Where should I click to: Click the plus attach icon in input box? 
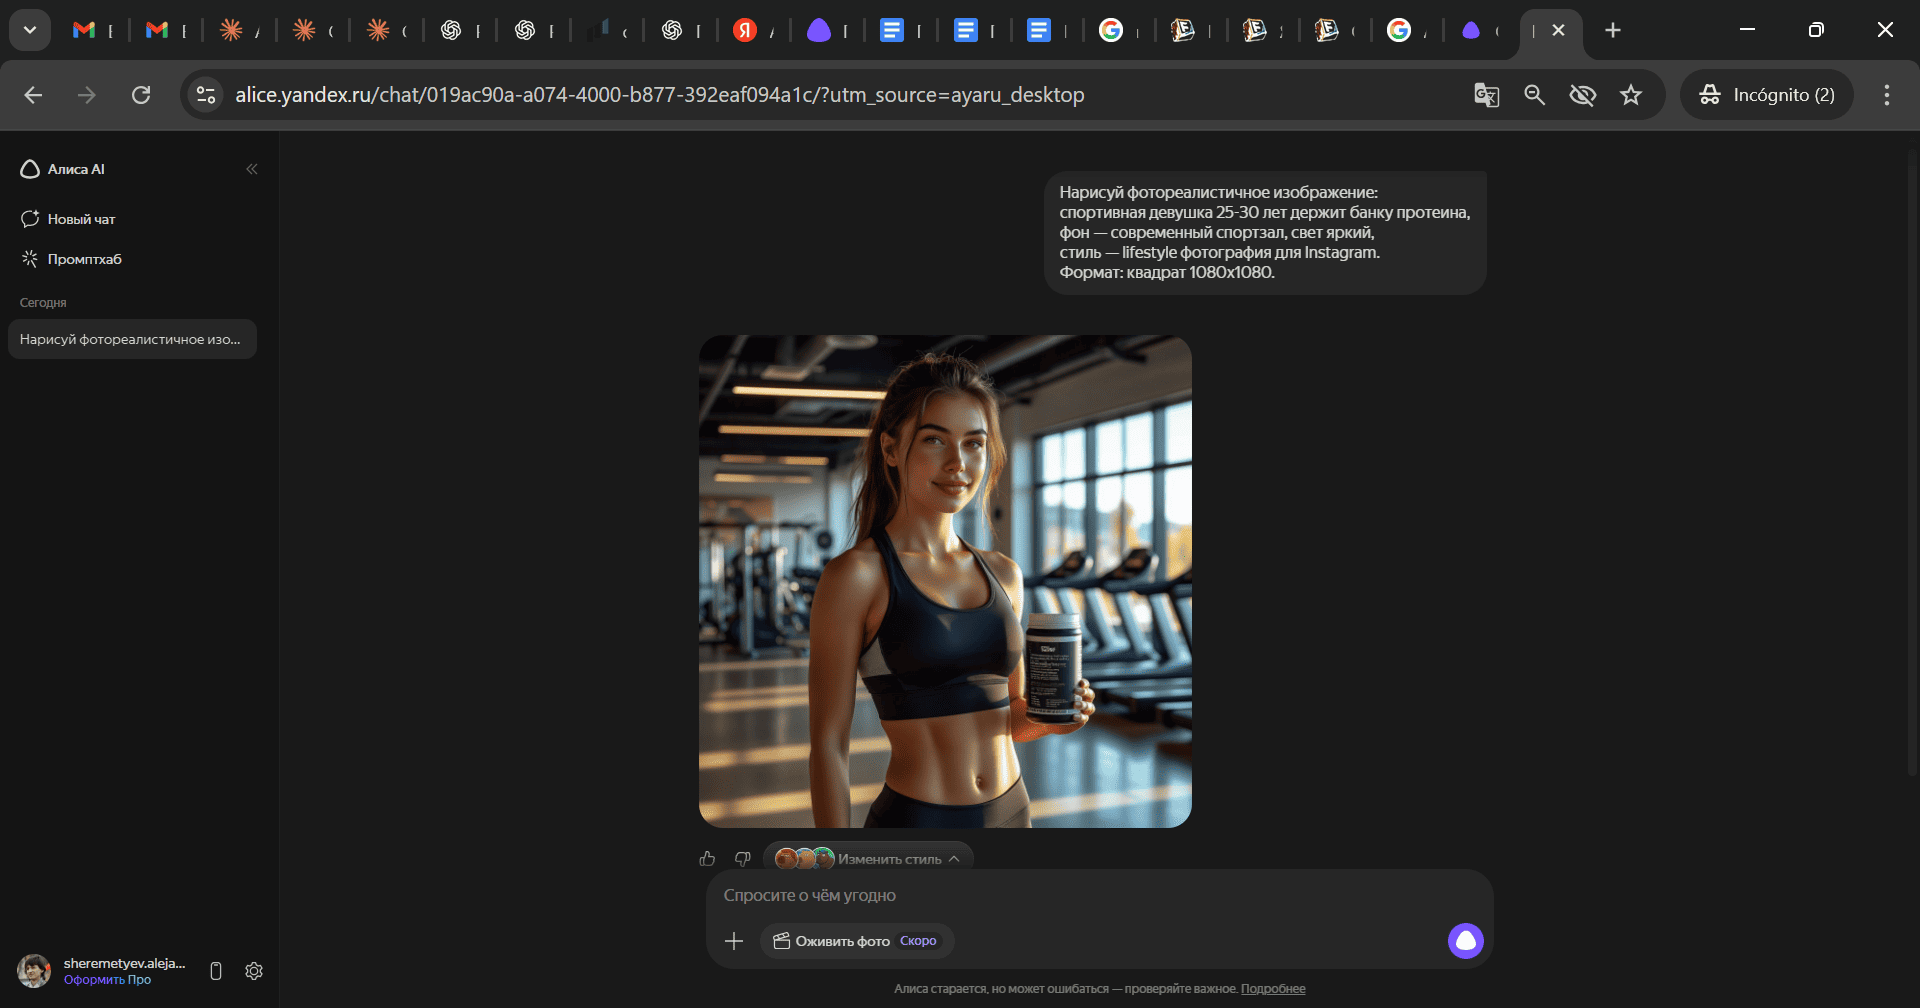pyautogui.click(x=734, y=941)
